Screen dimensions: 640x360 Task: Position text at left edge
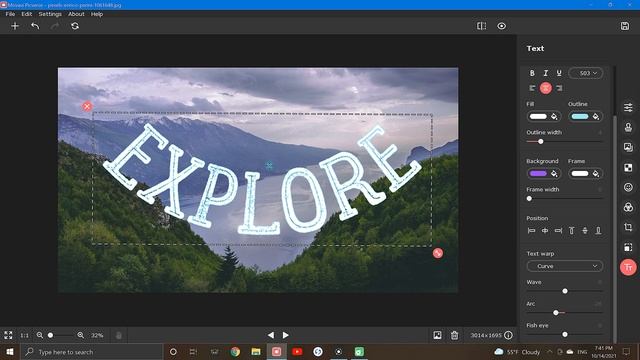point(531,231)
